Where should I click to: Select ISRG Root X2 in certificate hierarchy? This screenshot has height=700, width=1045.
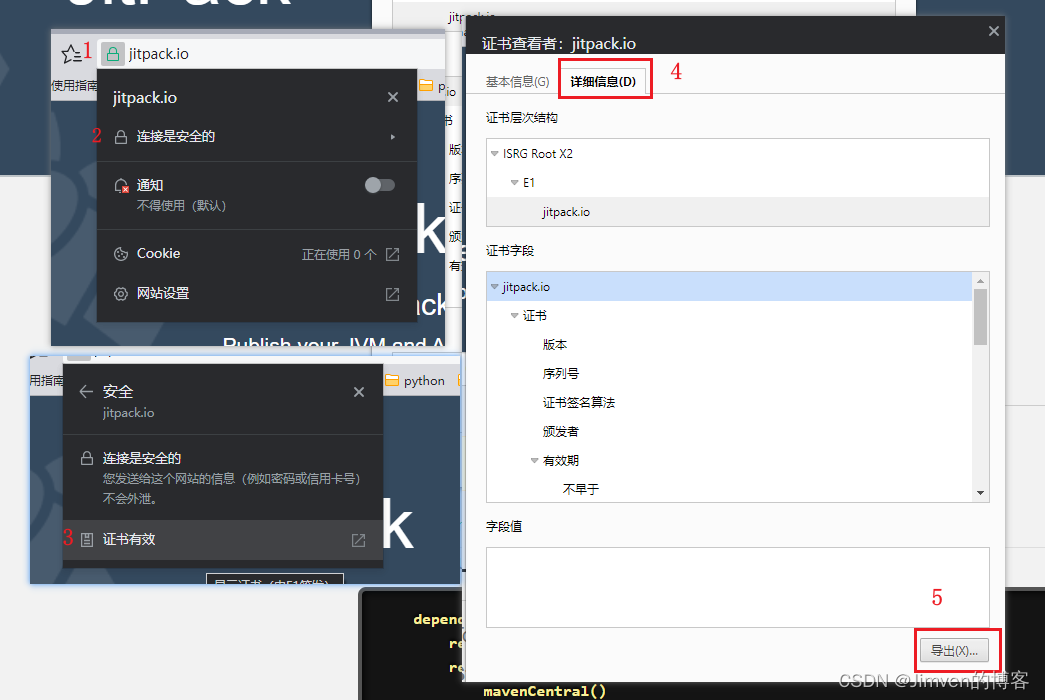538,153
